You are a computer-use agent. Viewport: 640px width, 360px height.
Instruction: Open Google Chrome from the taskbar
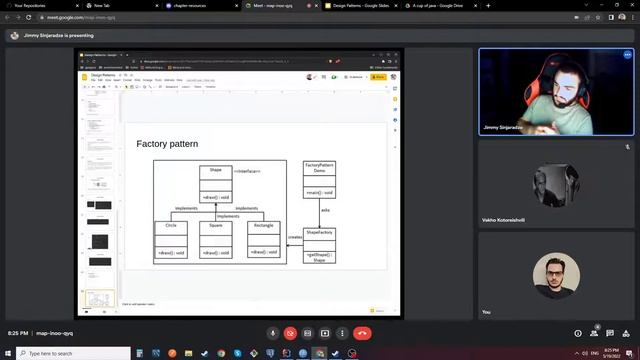221,353
